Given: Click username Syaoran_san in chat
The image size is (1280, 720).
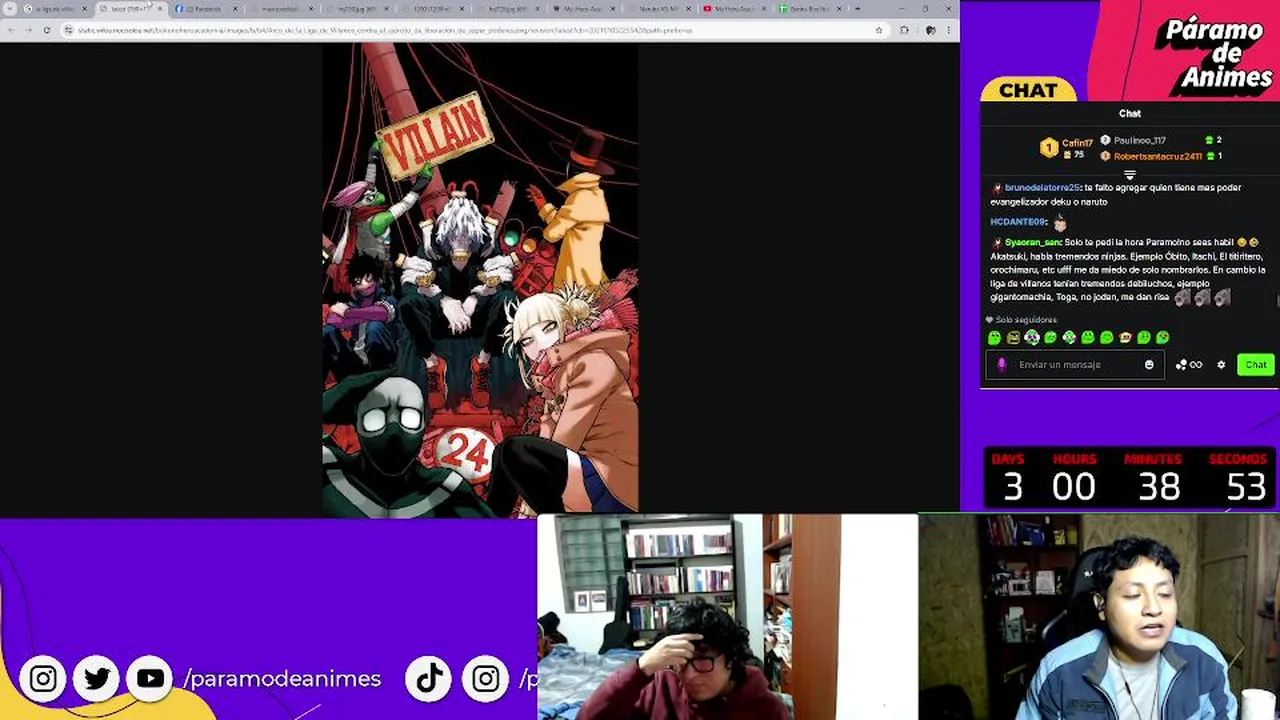Looking at the screenshot, I should [1033, 242].
